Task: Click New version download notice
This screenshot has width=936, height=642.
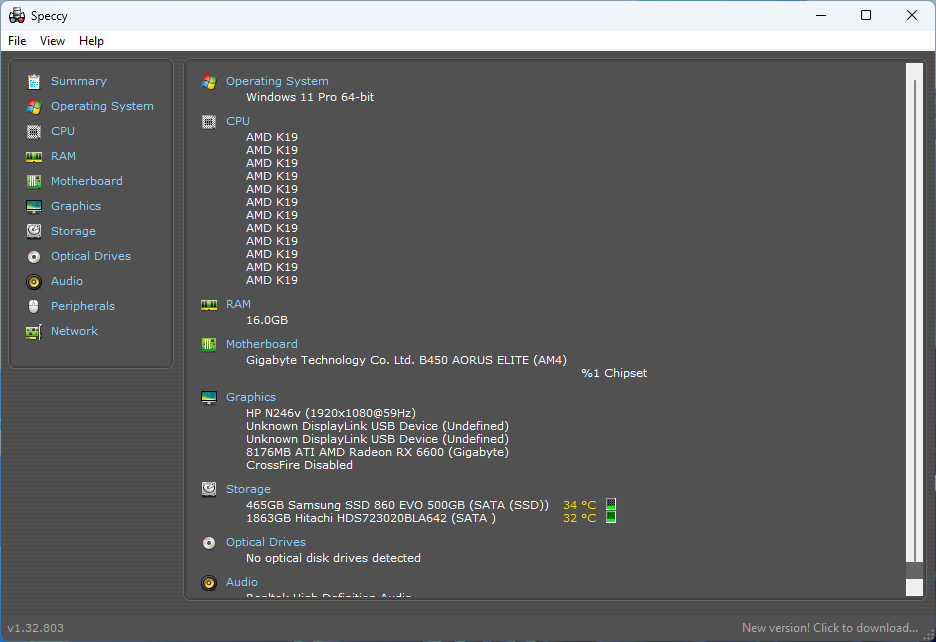Action: point(830,628)
